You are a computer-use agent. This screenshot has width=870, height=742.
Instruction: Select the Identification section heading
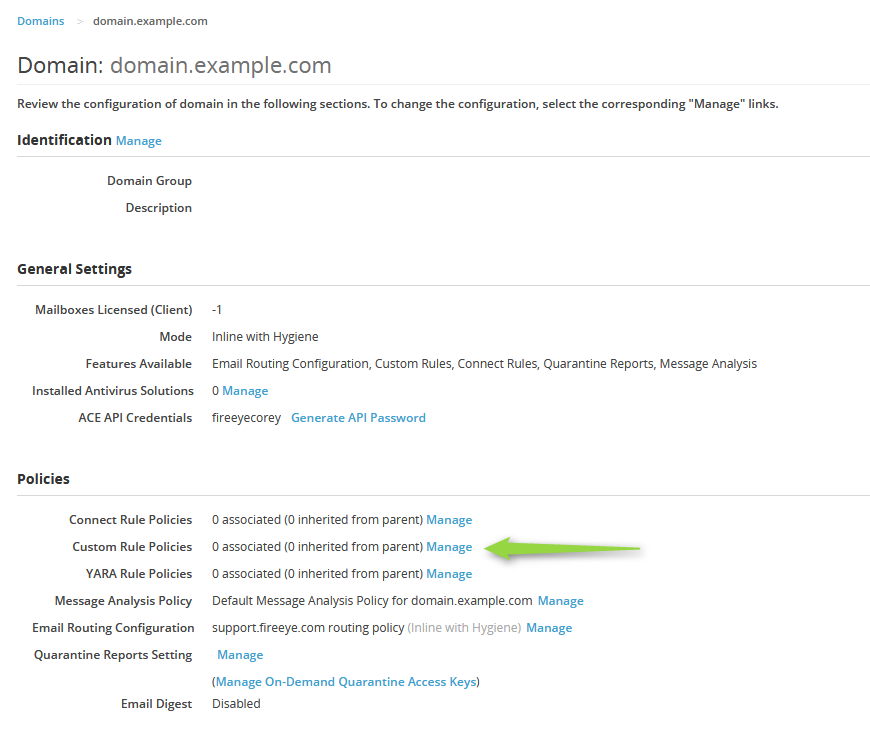tap(64, 140)
